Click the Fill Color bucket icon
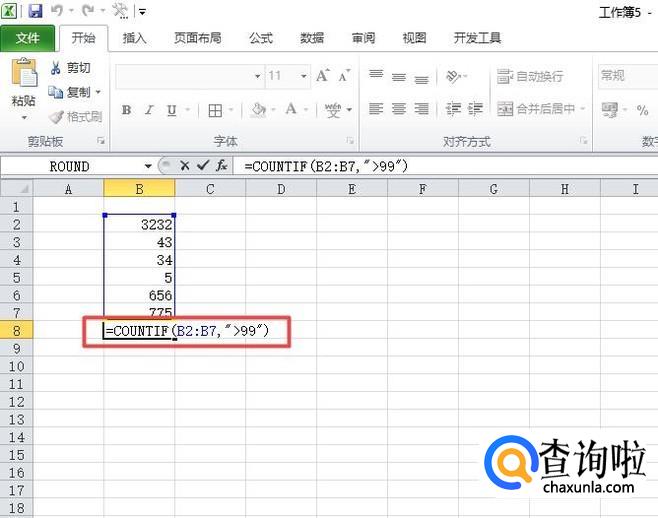This screenshot has width=658, height=518. point(258,110)
